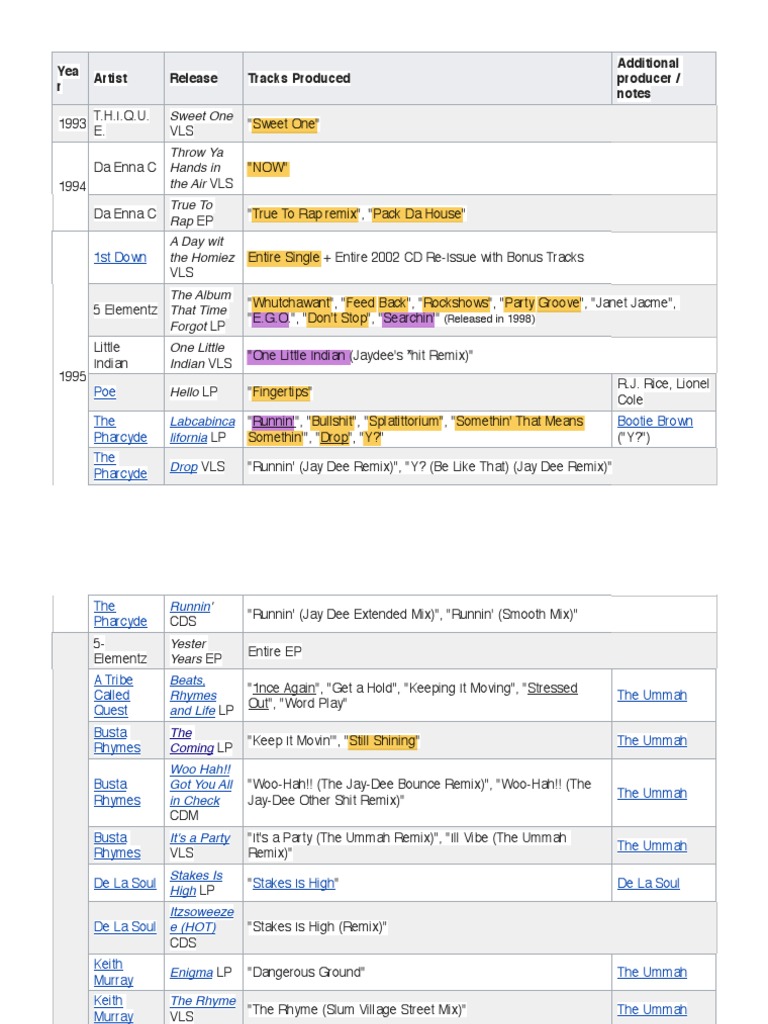This screenshot has width=768, height=1024.
Task: Open Beats, Rhymes and Life link
Action: pyautogui.click(x=193, y=695)
